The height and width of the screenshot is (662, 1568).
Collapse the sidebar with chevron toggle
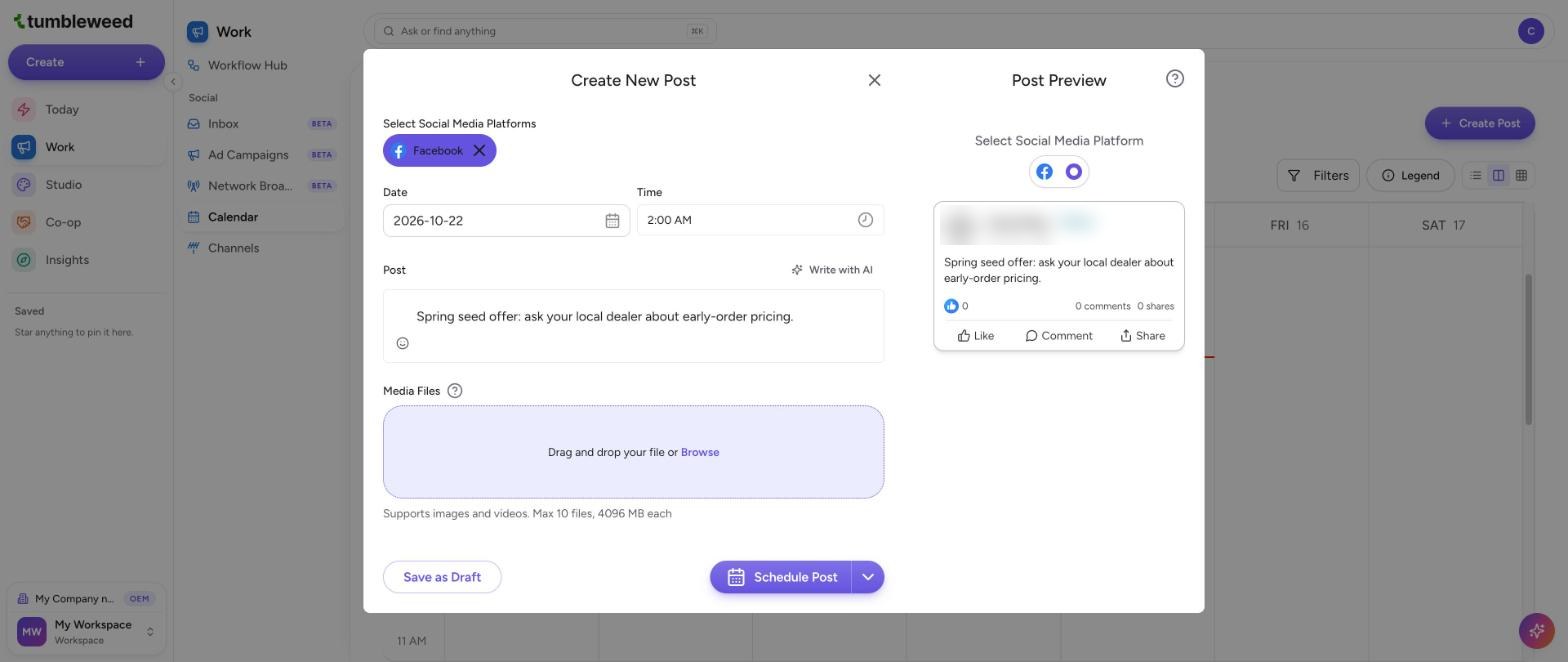pyautogui.click(x=172, y=82)
